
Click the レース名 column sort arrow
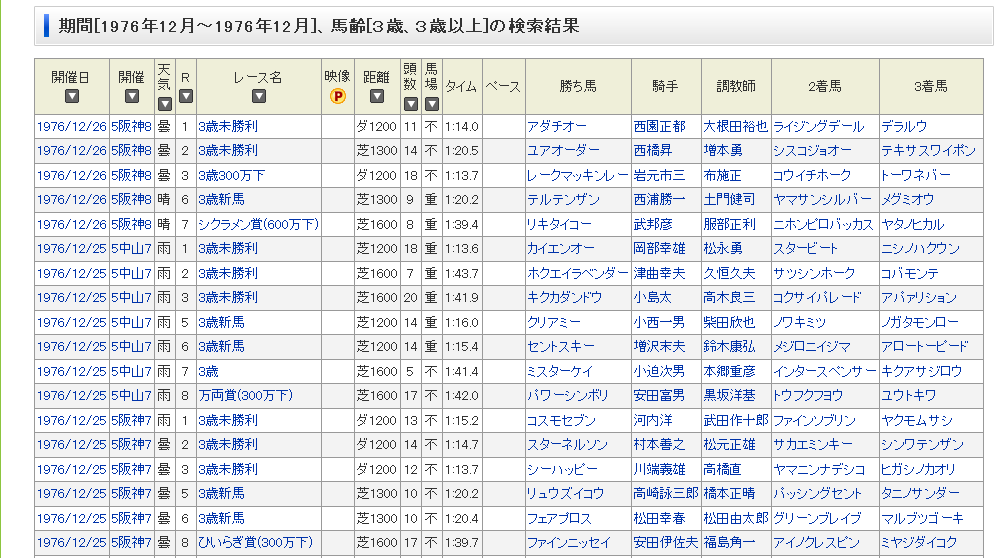coord(258,97)
